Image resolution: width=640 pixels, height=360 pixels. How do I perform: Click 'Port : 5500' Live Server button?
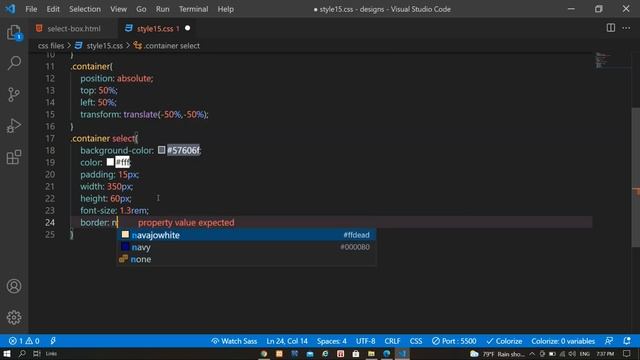click(454, 341)
